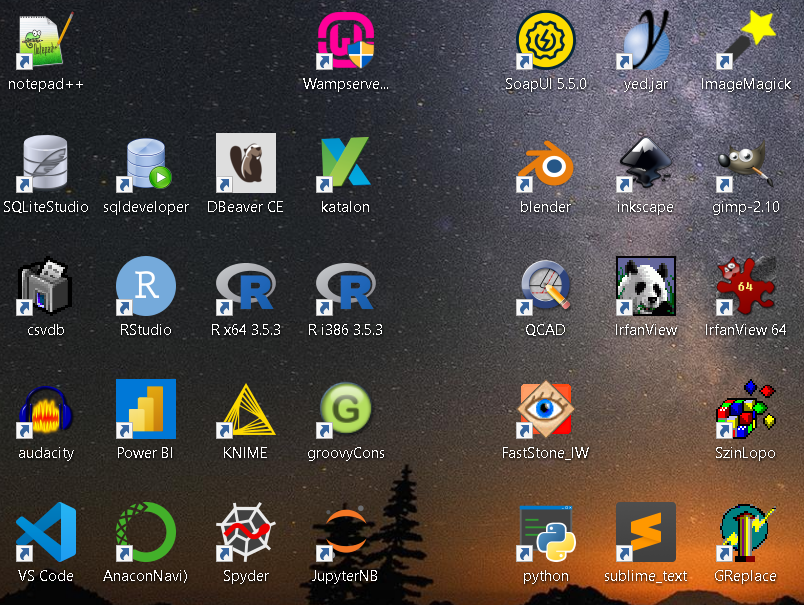
Task: Select the GReplace icon
Action: point(746,532)
